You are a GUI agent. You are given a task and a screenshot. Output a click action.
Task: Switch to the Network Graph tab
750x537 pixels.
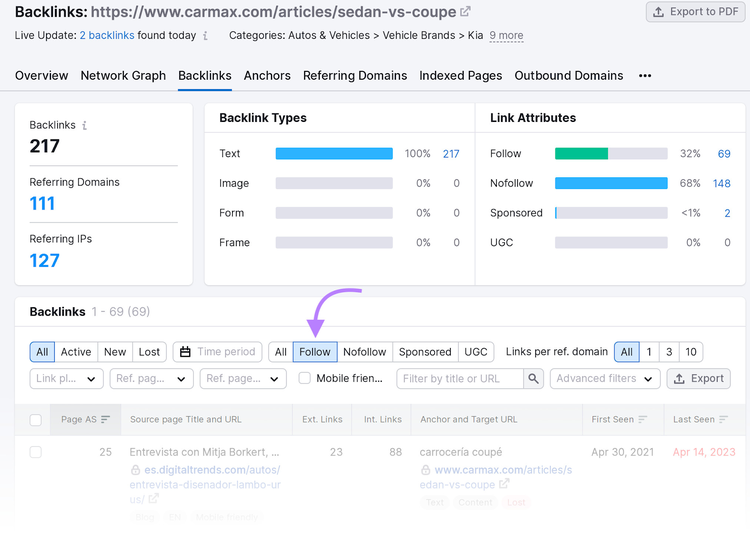pos(123,76)
